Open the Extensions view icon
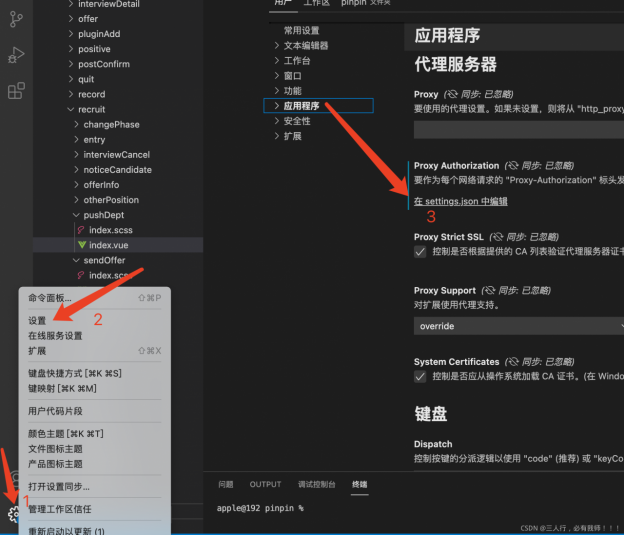Image resolution: width=624 pixels, height=535 pixels. click(x=16, y=91)
